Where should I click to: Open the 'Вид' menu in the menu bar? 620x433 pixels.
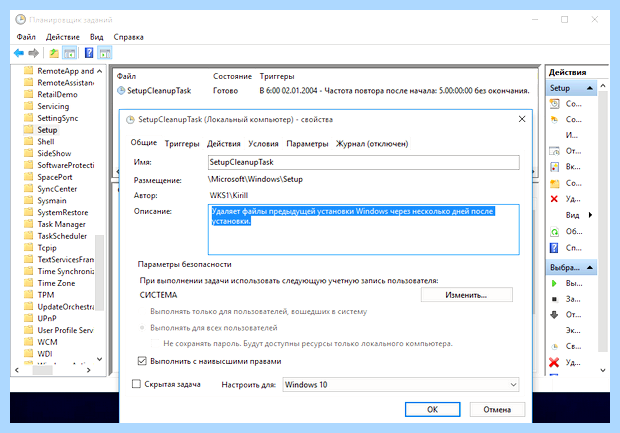pos(96,37)
